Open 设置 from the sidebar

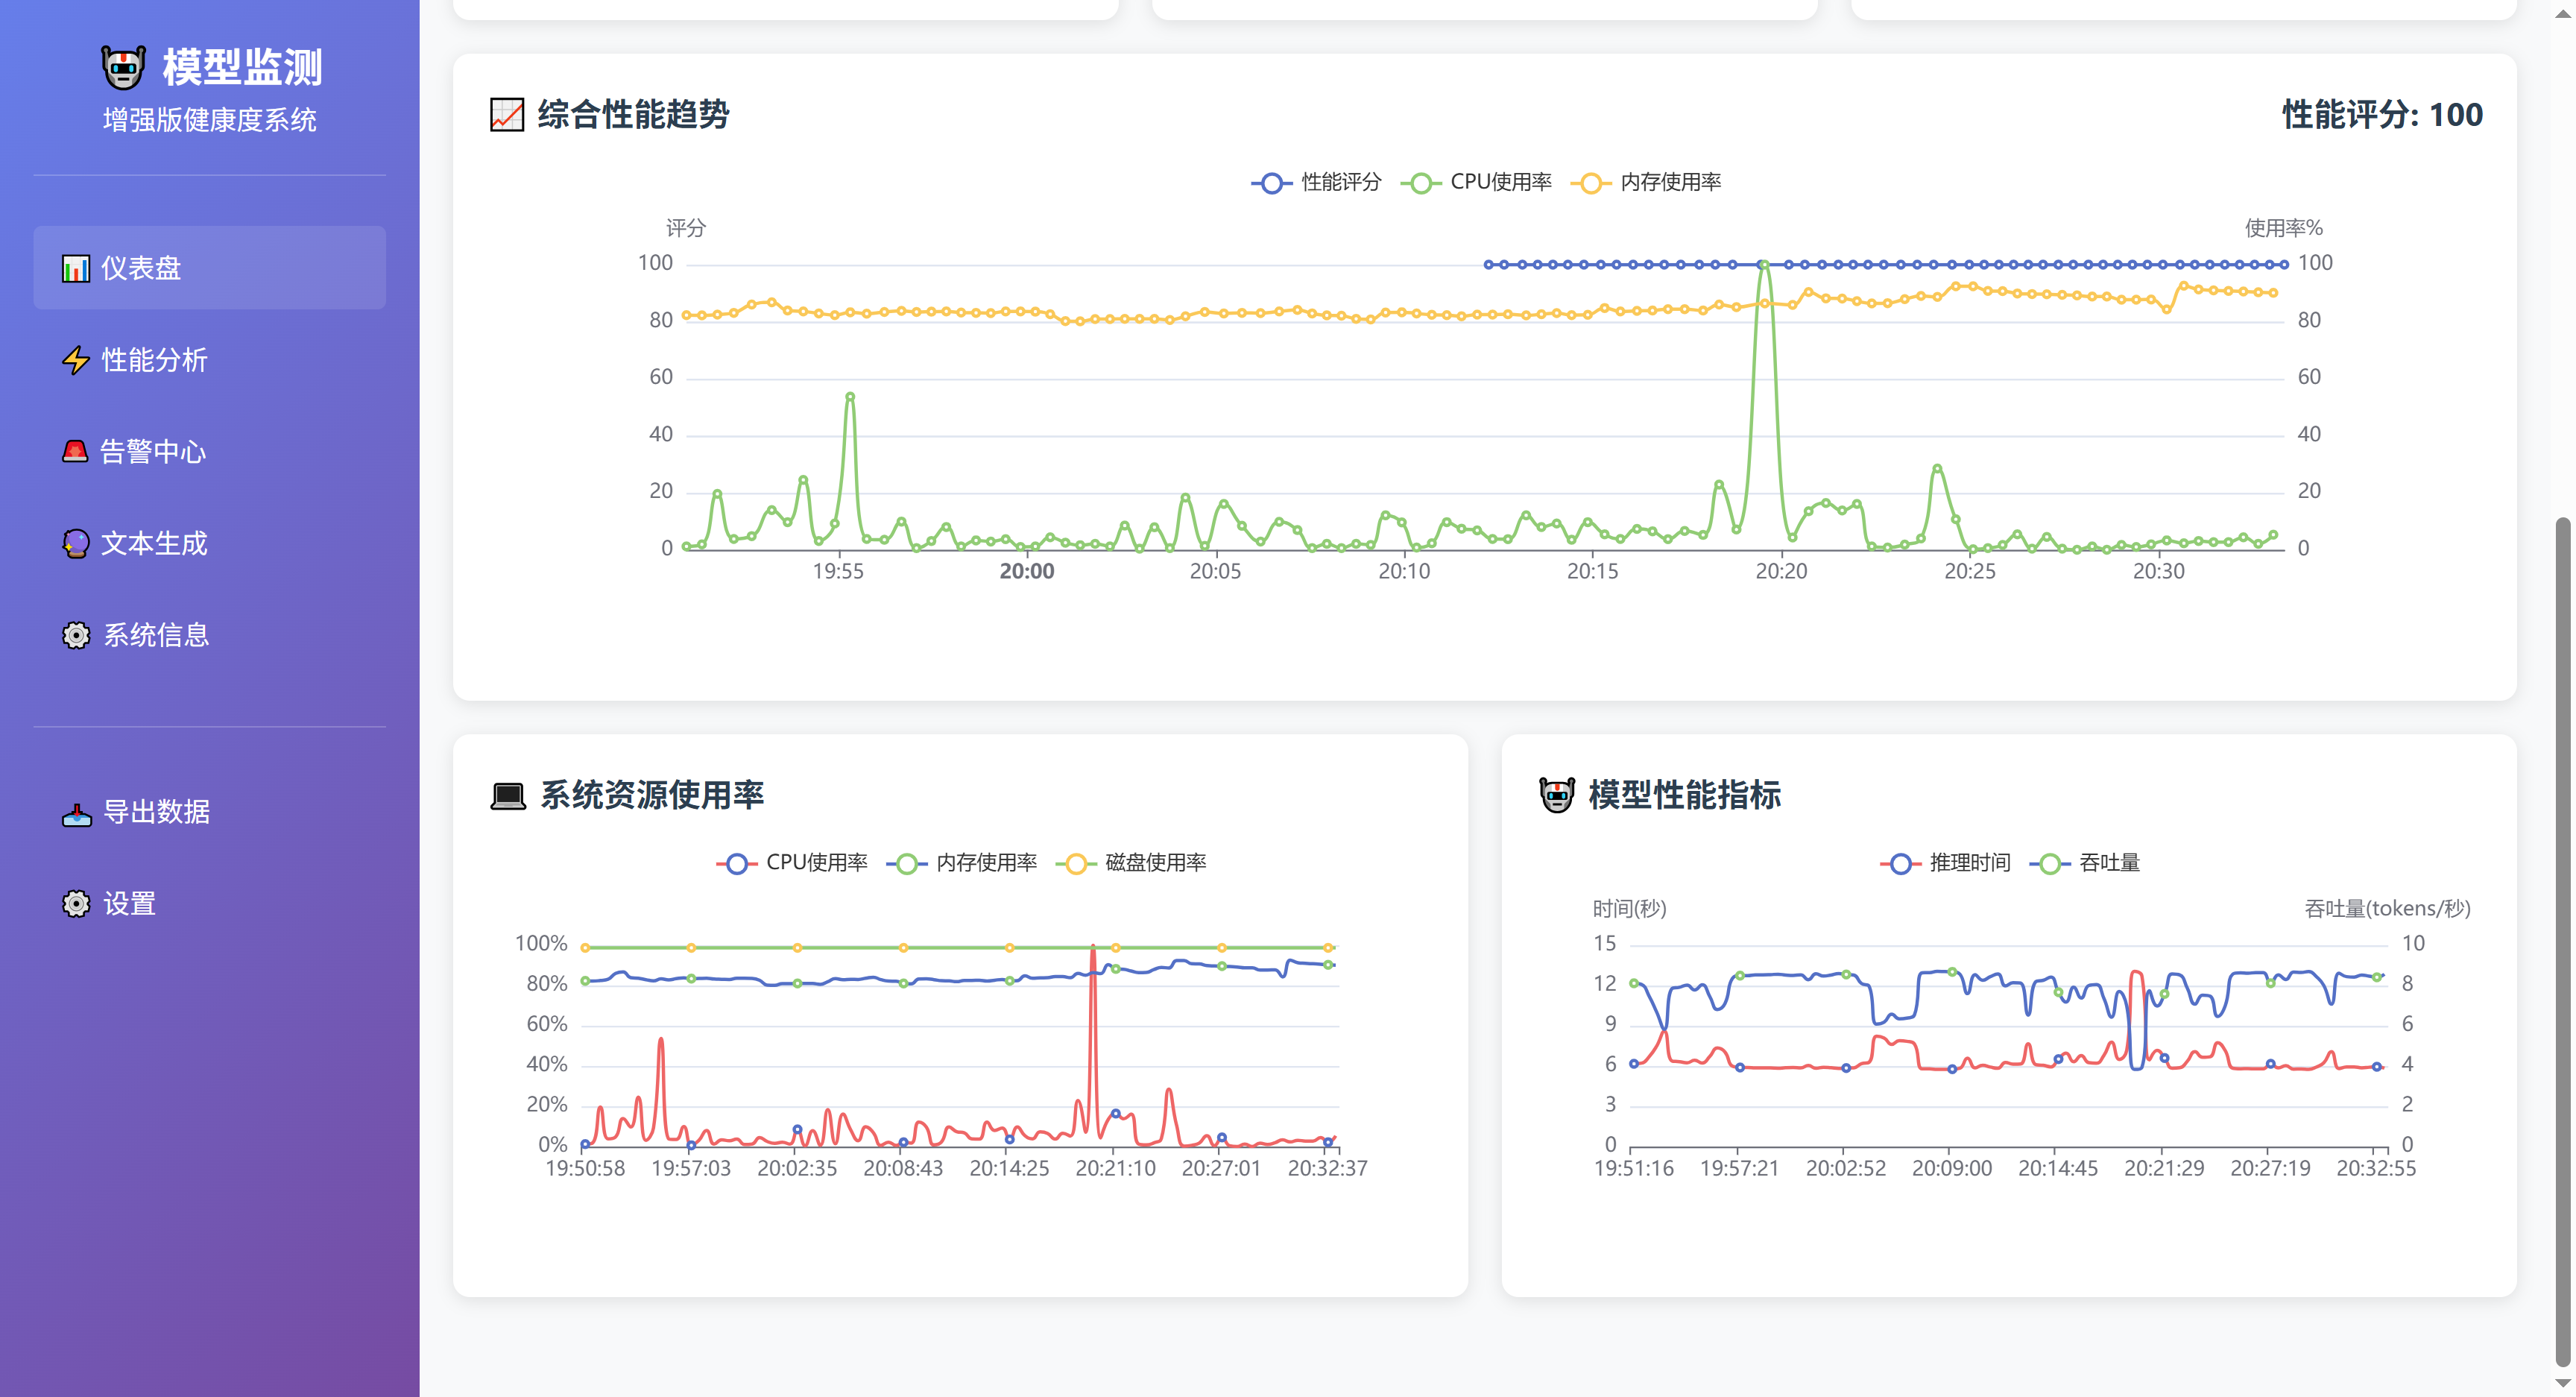[130, 904]
